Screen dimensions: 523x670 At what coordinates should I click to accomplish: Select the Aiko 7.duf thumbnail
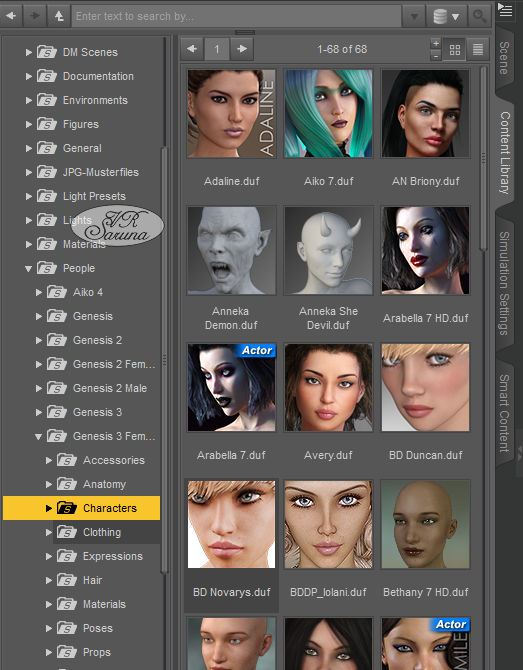click(328, 114)
